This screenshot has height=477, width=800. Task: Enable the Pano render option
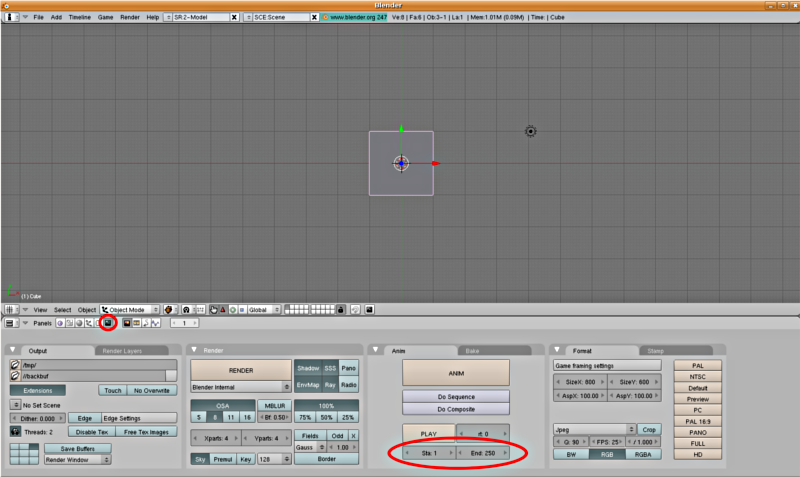pyautogui.click(x=348, y=368)
